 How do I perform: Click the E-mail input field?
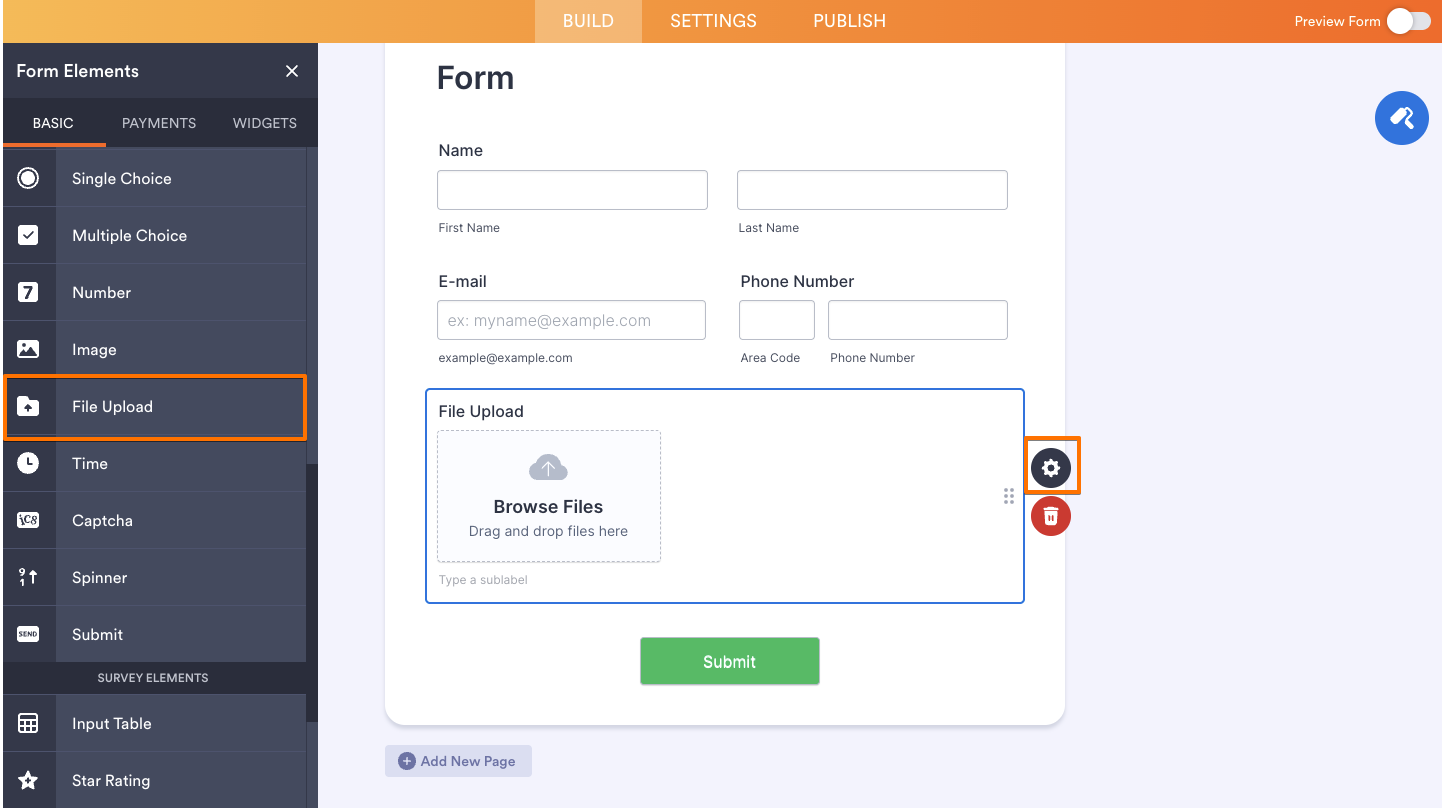[571, 319]
